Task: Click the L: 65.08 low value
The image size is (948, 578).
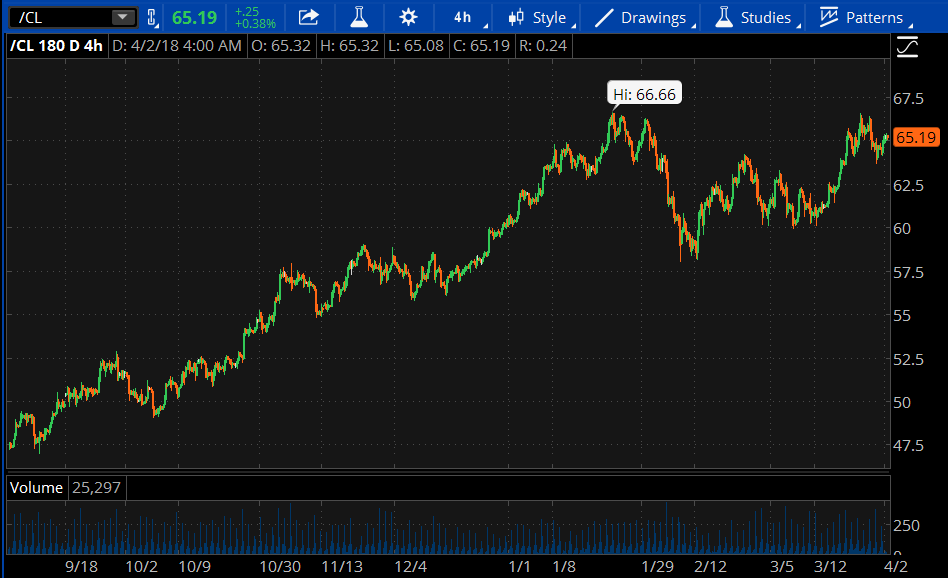Action: pos(416,46)
